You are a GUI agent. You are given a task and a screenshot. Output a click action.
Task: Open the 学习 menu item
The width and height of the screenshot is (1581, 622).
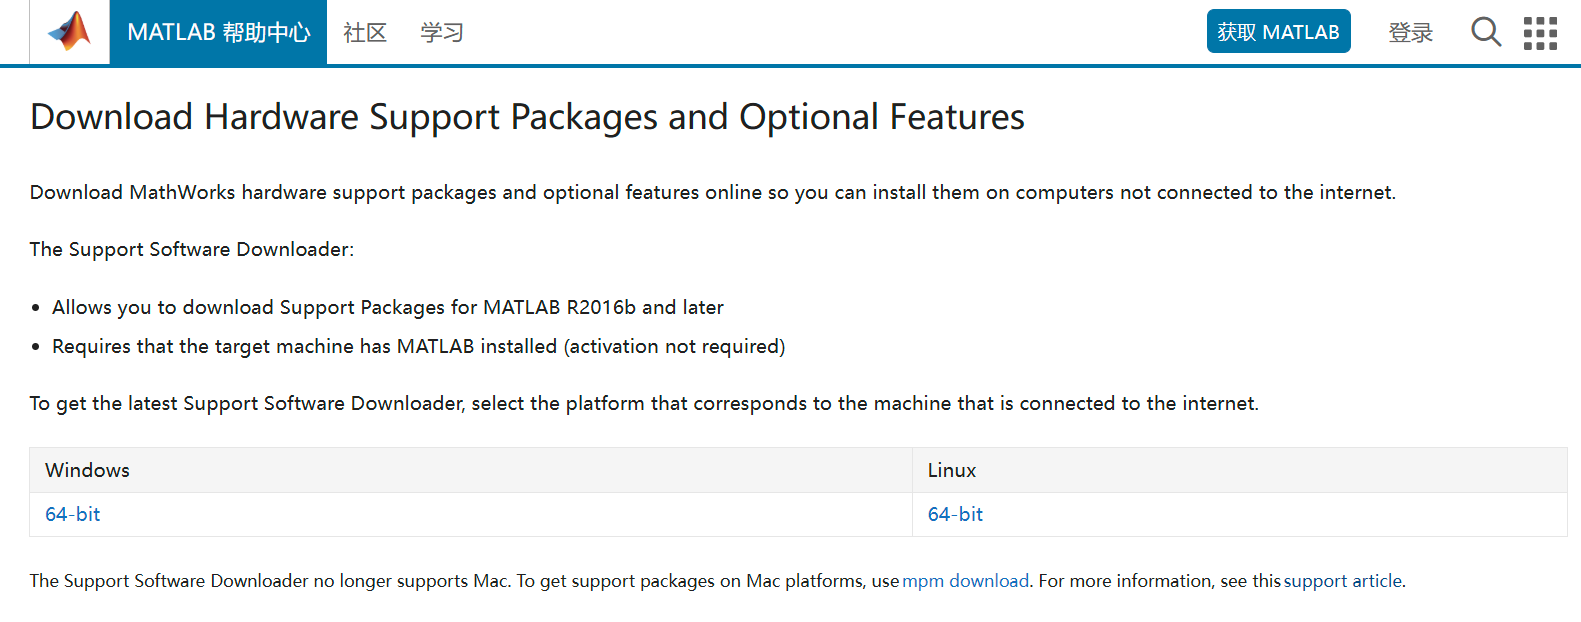click(x=442, y=33)
